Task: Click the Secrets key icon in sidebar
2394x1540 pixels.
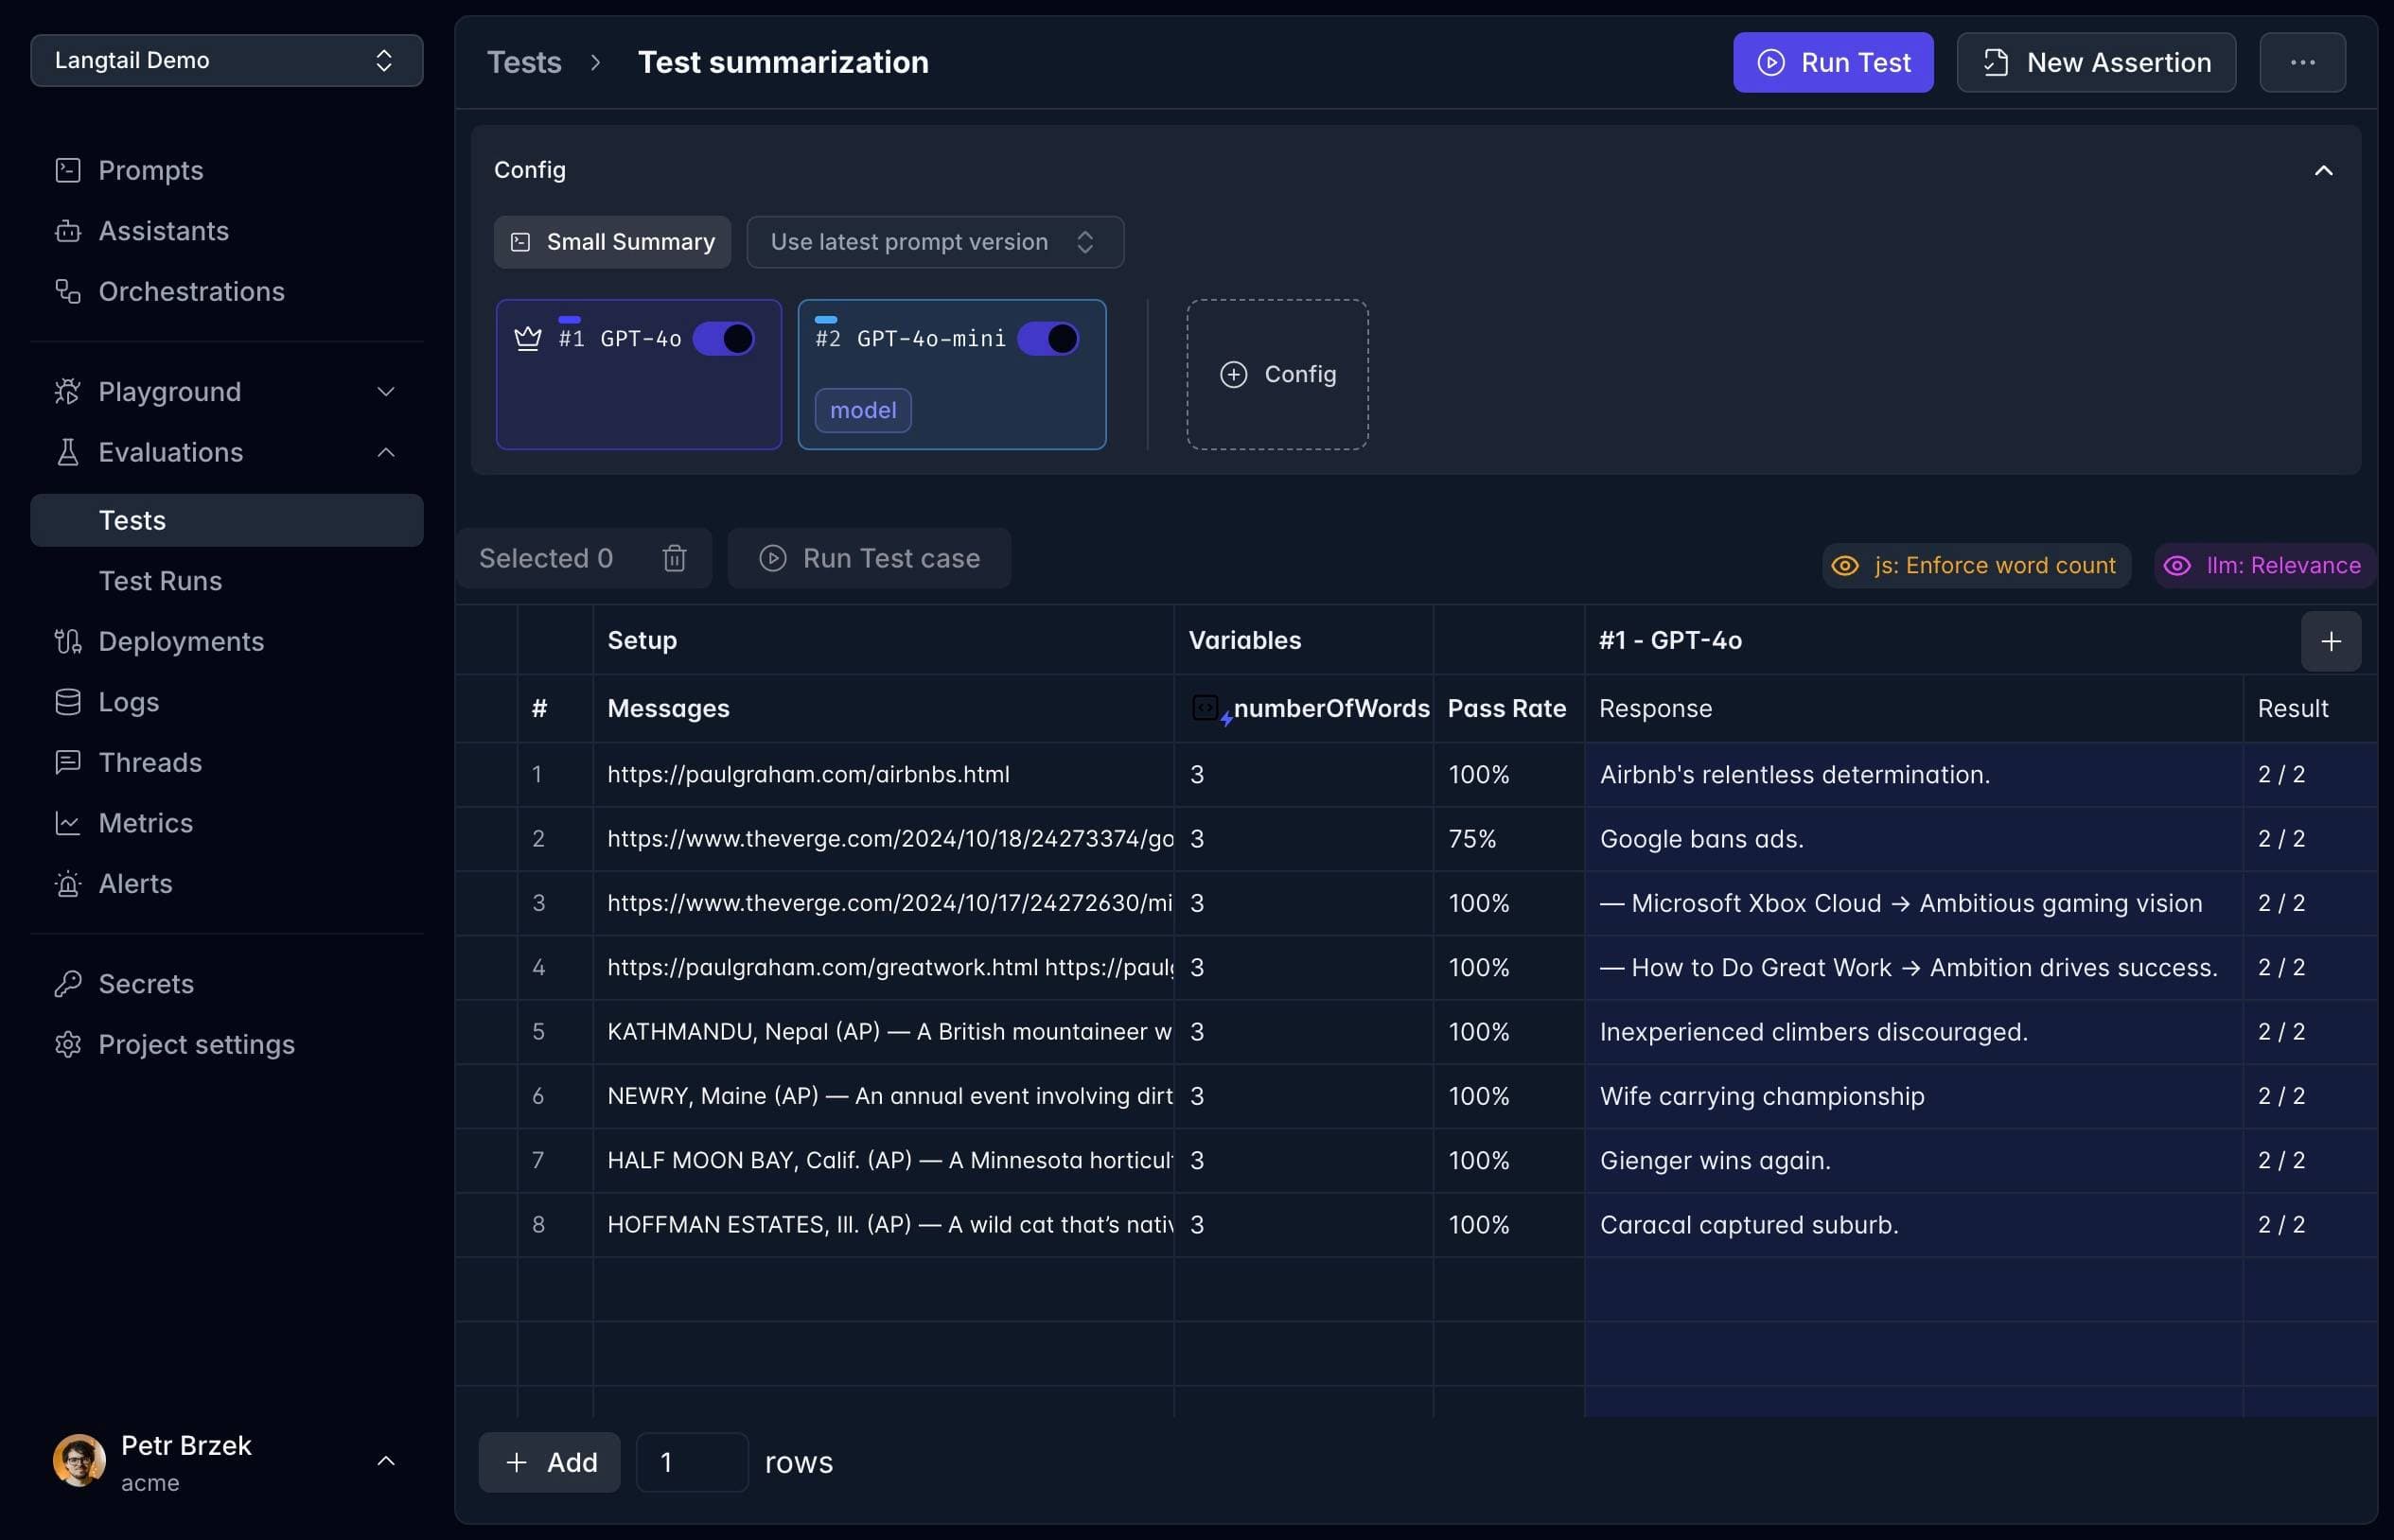Action: 67,984
